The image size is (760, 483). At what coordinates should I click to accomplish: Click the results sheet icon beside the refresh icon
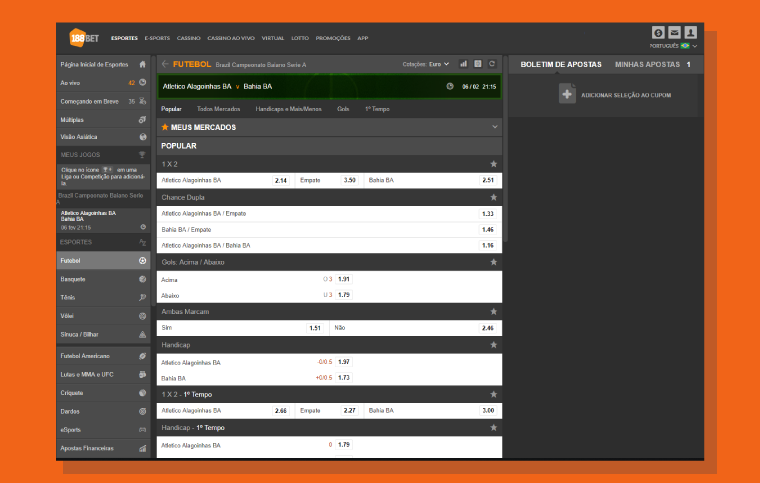click(478, 64)
